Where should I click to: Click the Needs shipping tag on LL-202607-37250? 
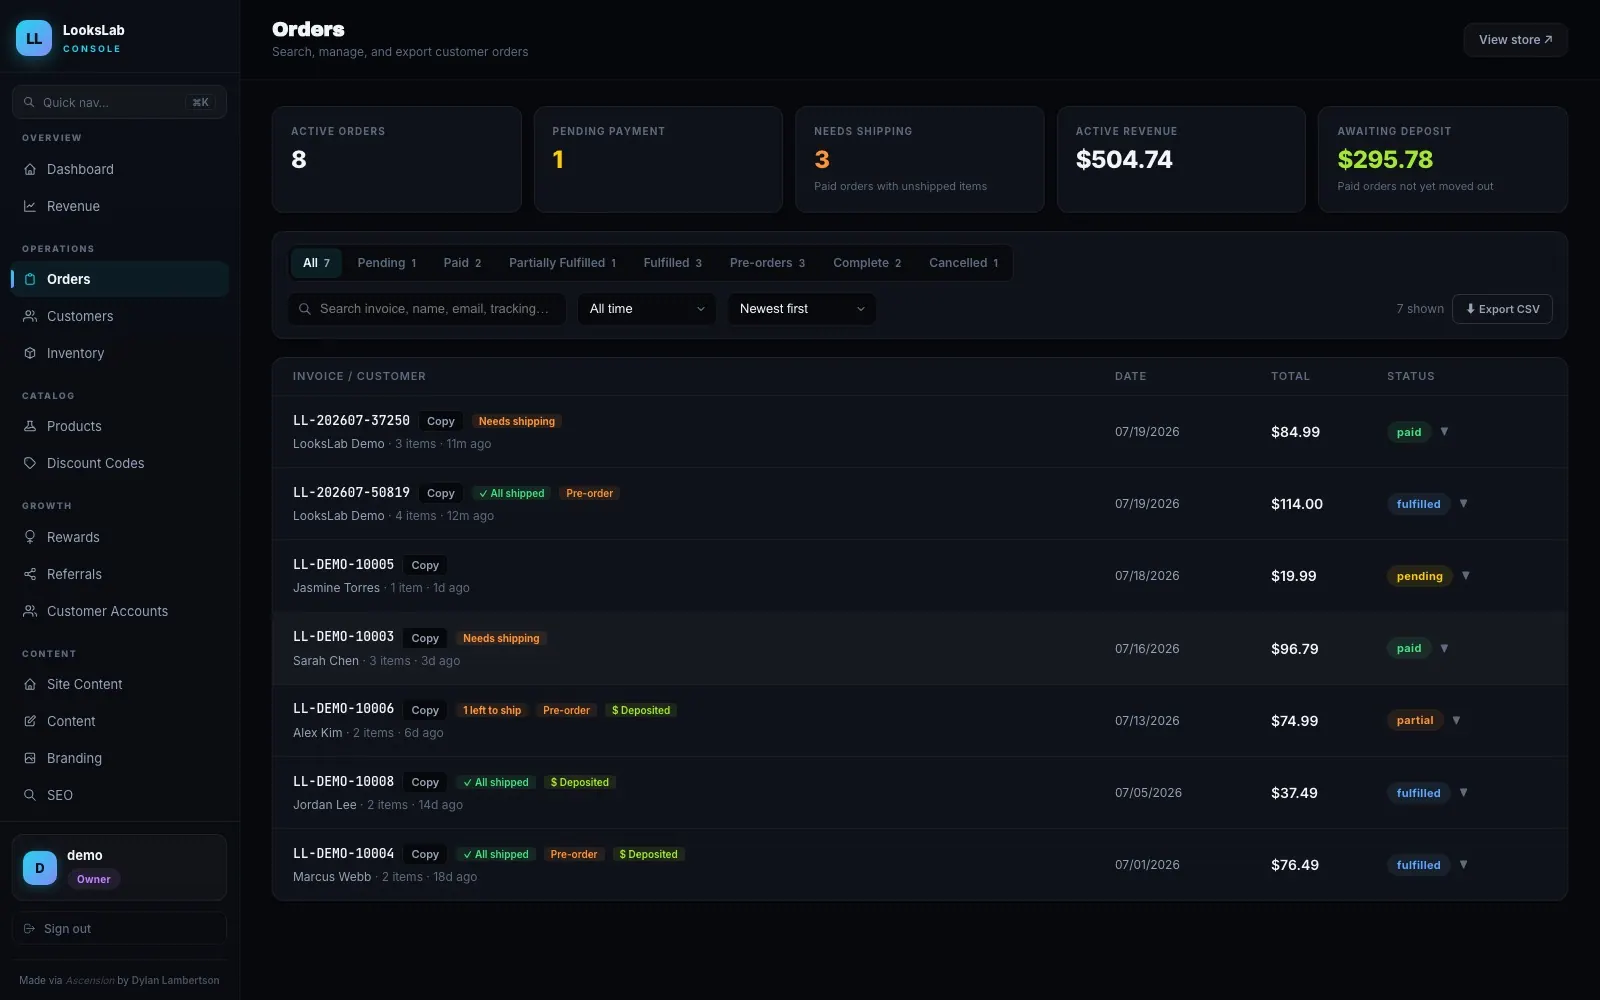tap(517, 421)
